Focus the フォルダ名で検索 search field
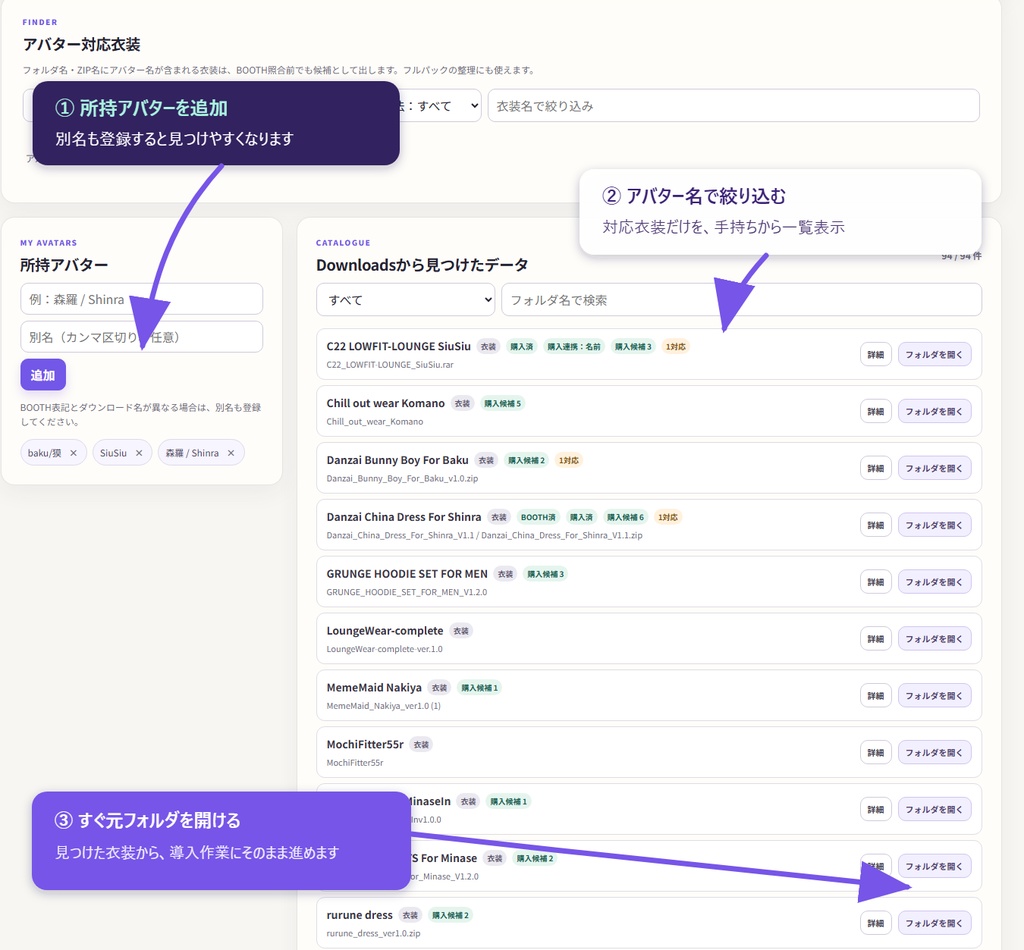This screenshot has width=1024, height=950. pyautogui.click(x=741, y=300)
